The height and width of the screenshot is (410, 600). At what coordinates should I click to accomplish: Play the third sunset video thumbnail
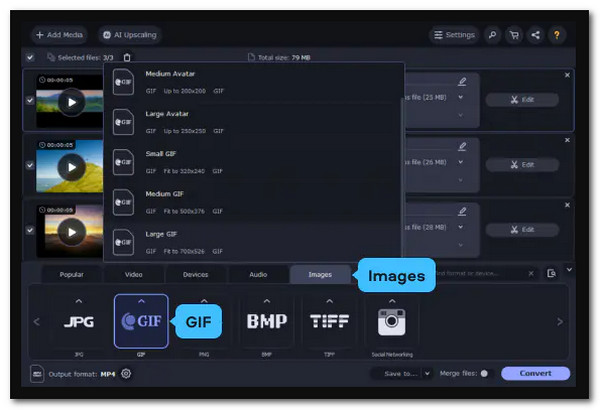click(x=72, y=232)
